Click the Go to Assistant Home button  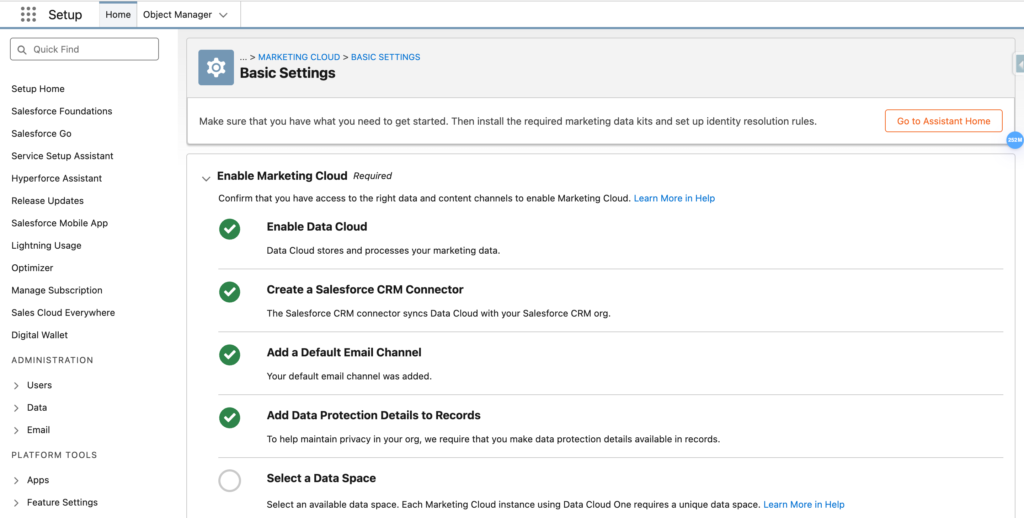pyautogui.click(x=942, y=121)
